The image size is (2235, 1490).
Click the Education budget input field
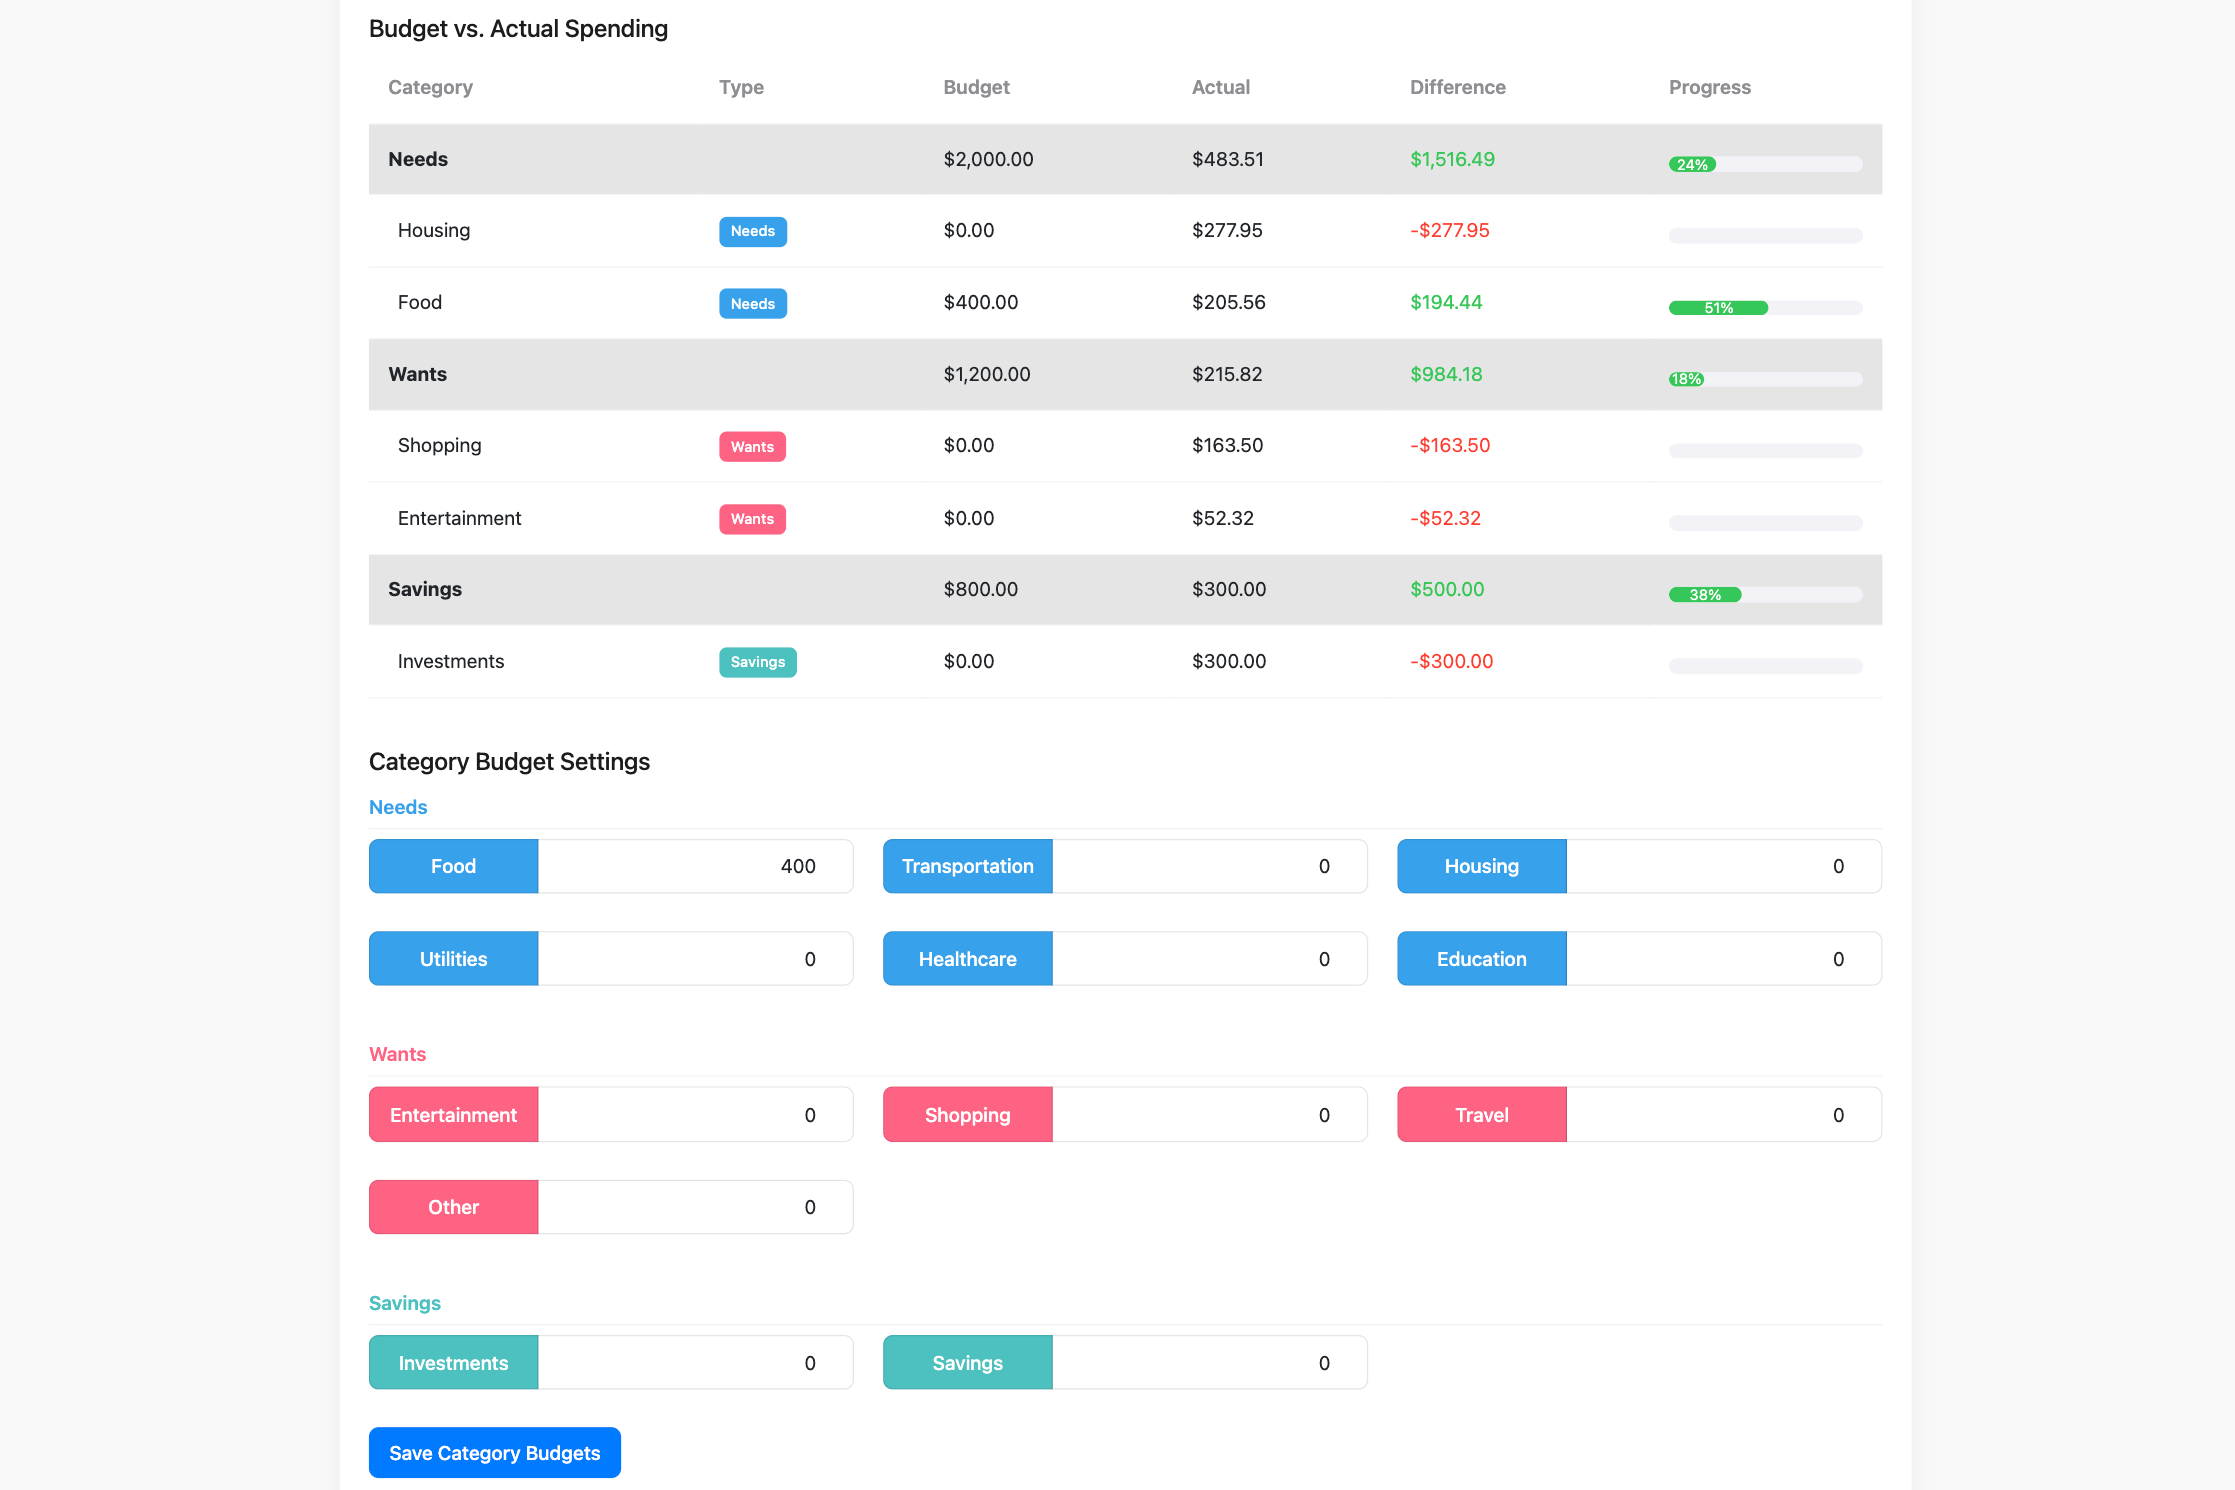(x=1723, y=958)
